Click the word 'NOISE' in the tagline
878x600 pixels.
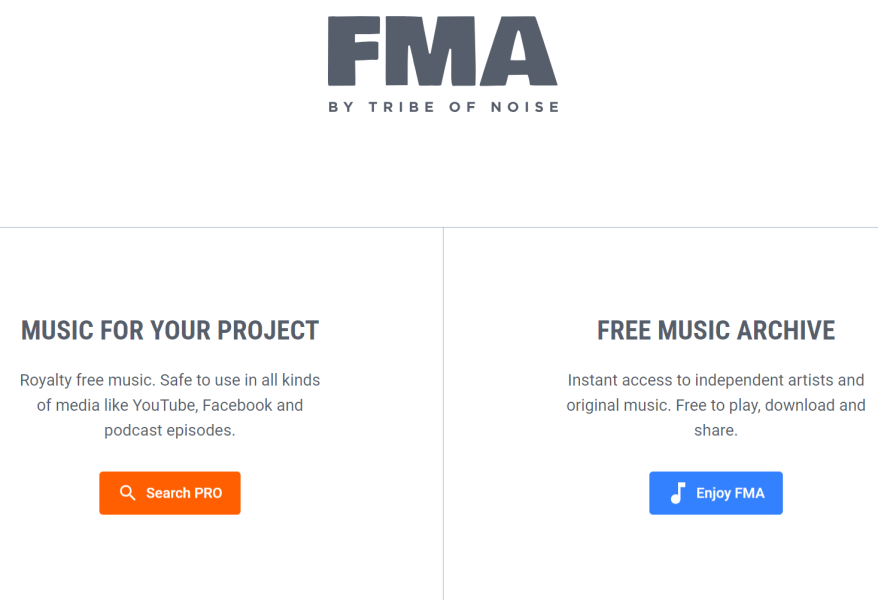525,107
